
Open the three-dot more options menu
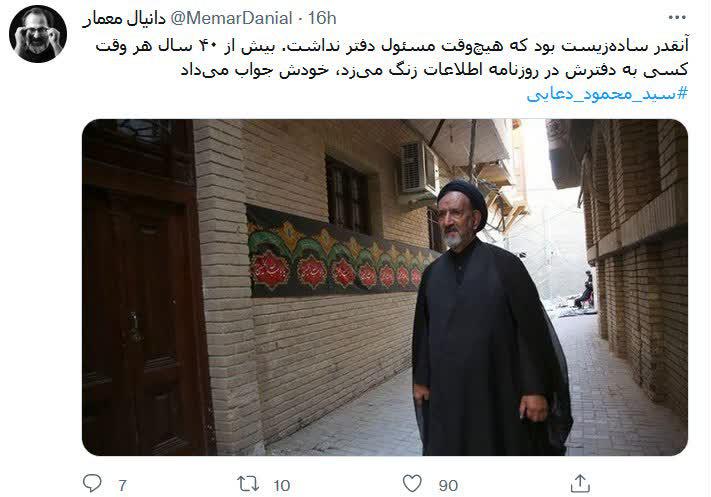(x=677, y=18)
